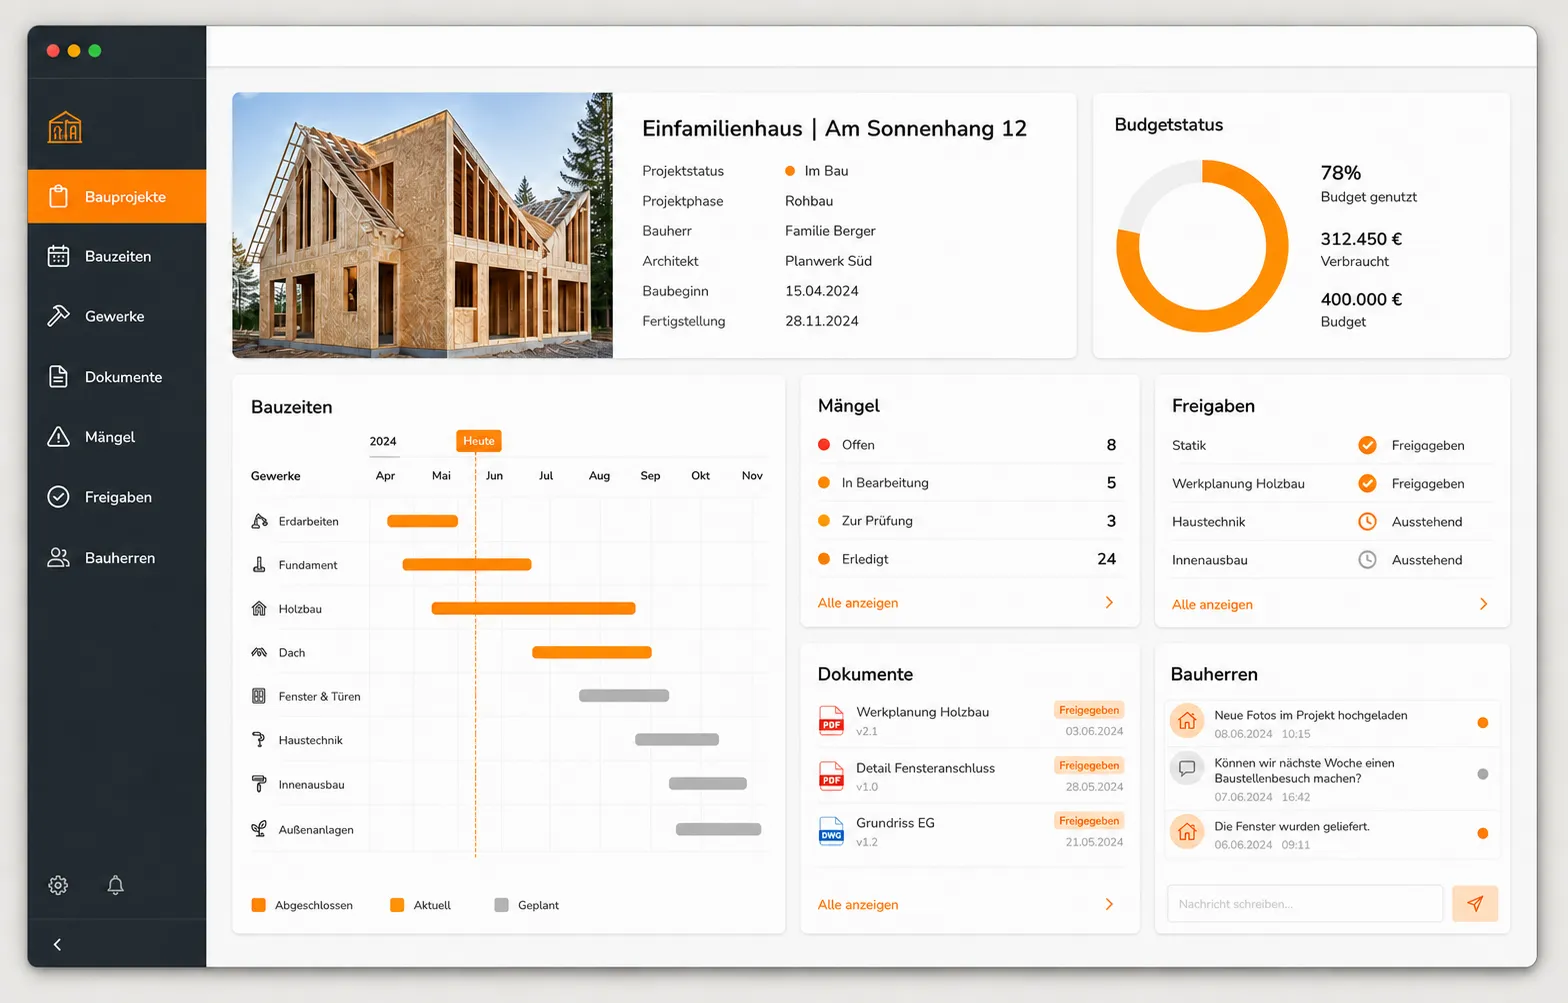The image size is (1568, 1003).
Task: Click the grey Geplant legend swatch
Action: click(x=501, y=905)
